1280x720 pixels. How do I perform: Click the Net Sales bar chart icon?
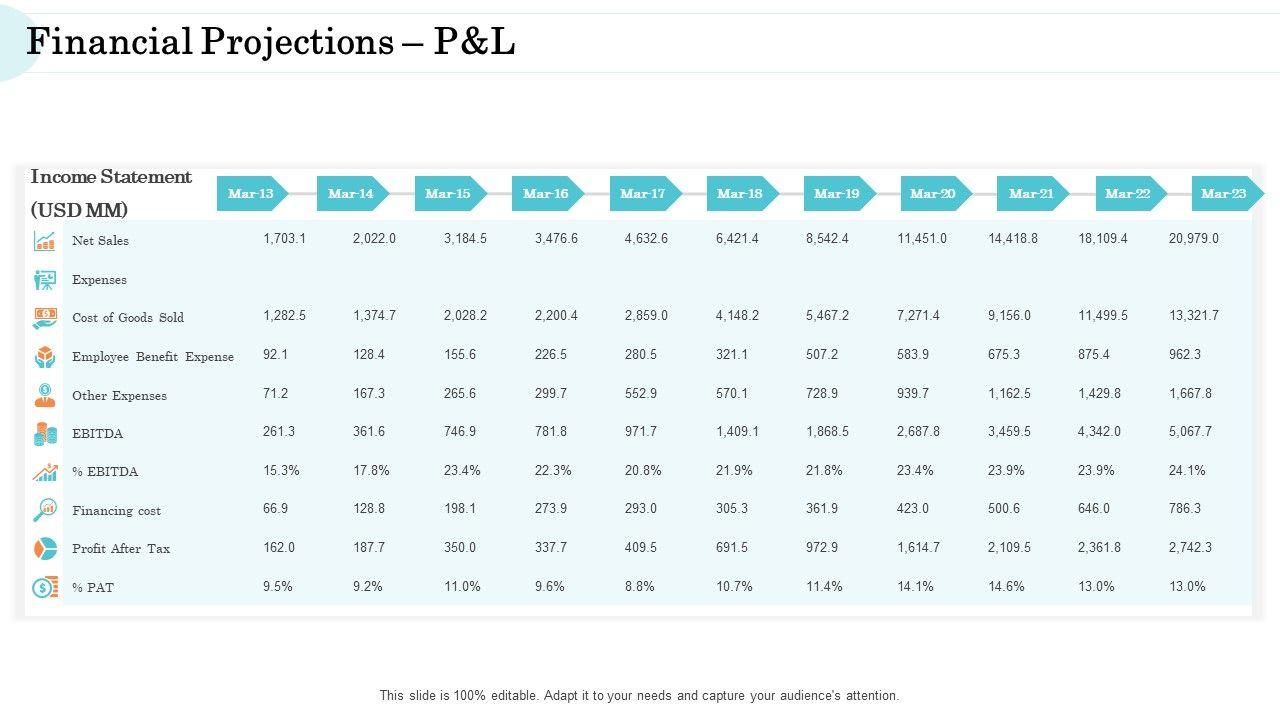pyautogui.click(x=45, y=241)
